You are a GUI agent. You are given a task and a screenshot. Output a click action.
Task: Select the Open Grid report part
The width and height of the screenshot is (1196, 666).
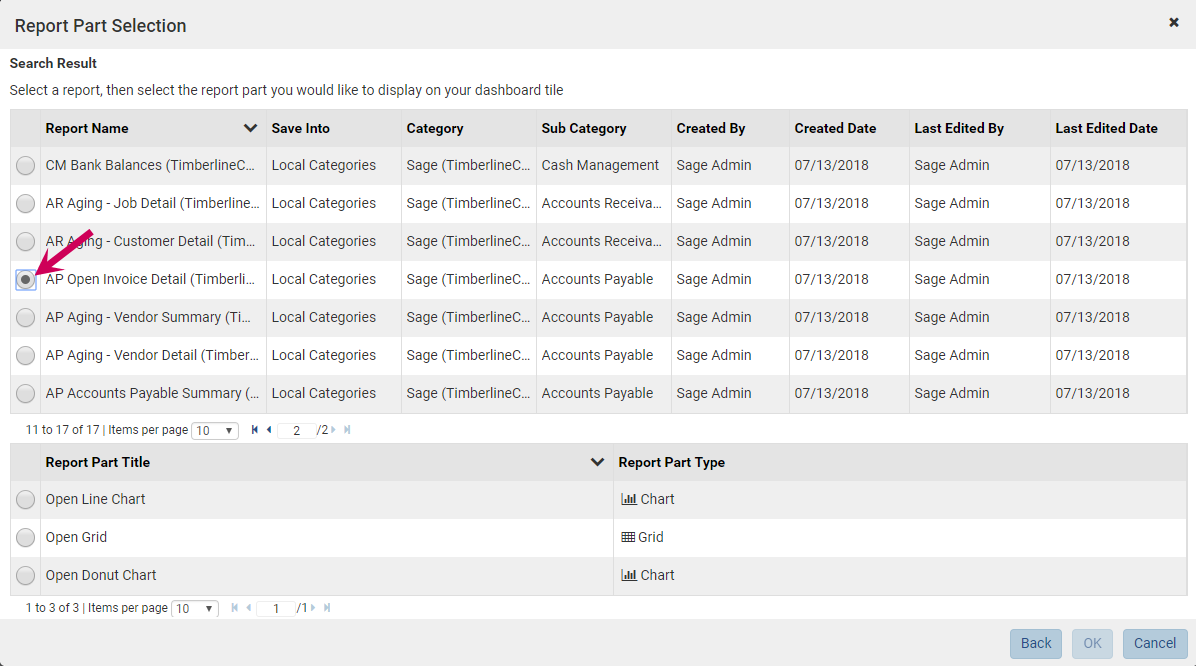[x=25, y=537]
